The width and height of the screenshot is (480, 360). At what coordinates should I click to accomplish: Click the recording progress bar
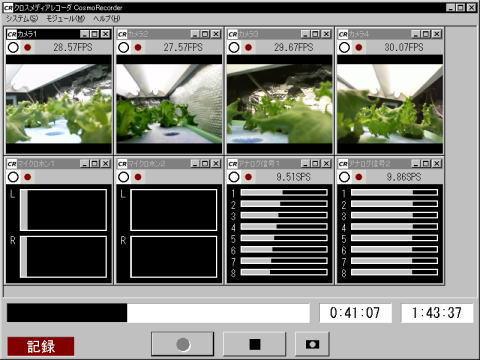pyautogui.click(x=158, y=313)
